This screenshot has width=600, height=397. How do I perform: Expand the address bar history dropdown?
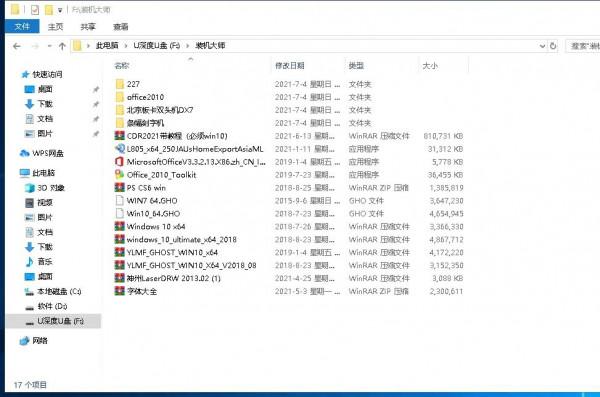(x=542, y=46)
